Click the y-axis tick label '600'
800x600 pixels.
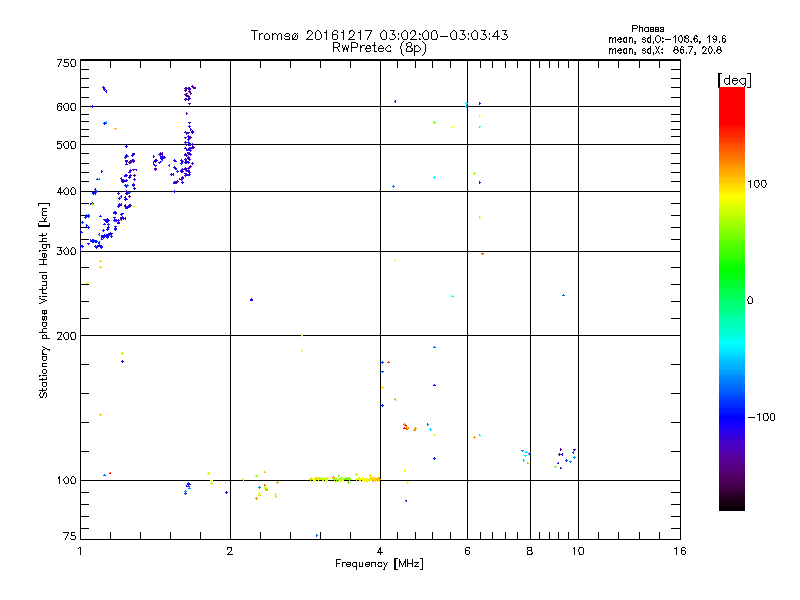[66, 107]
